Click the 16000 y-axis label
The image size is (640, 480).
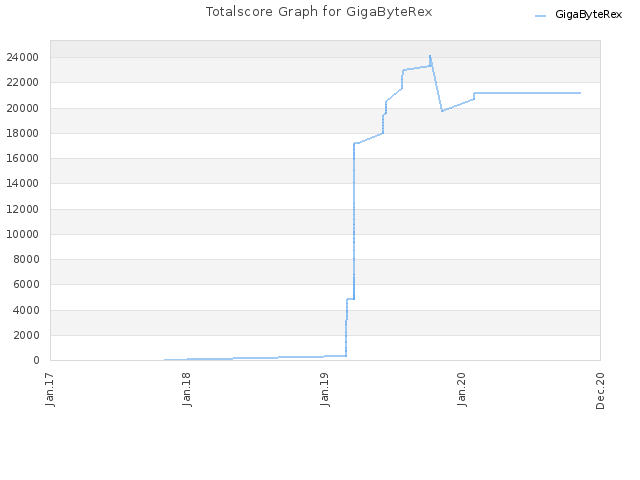pos(22,158)
